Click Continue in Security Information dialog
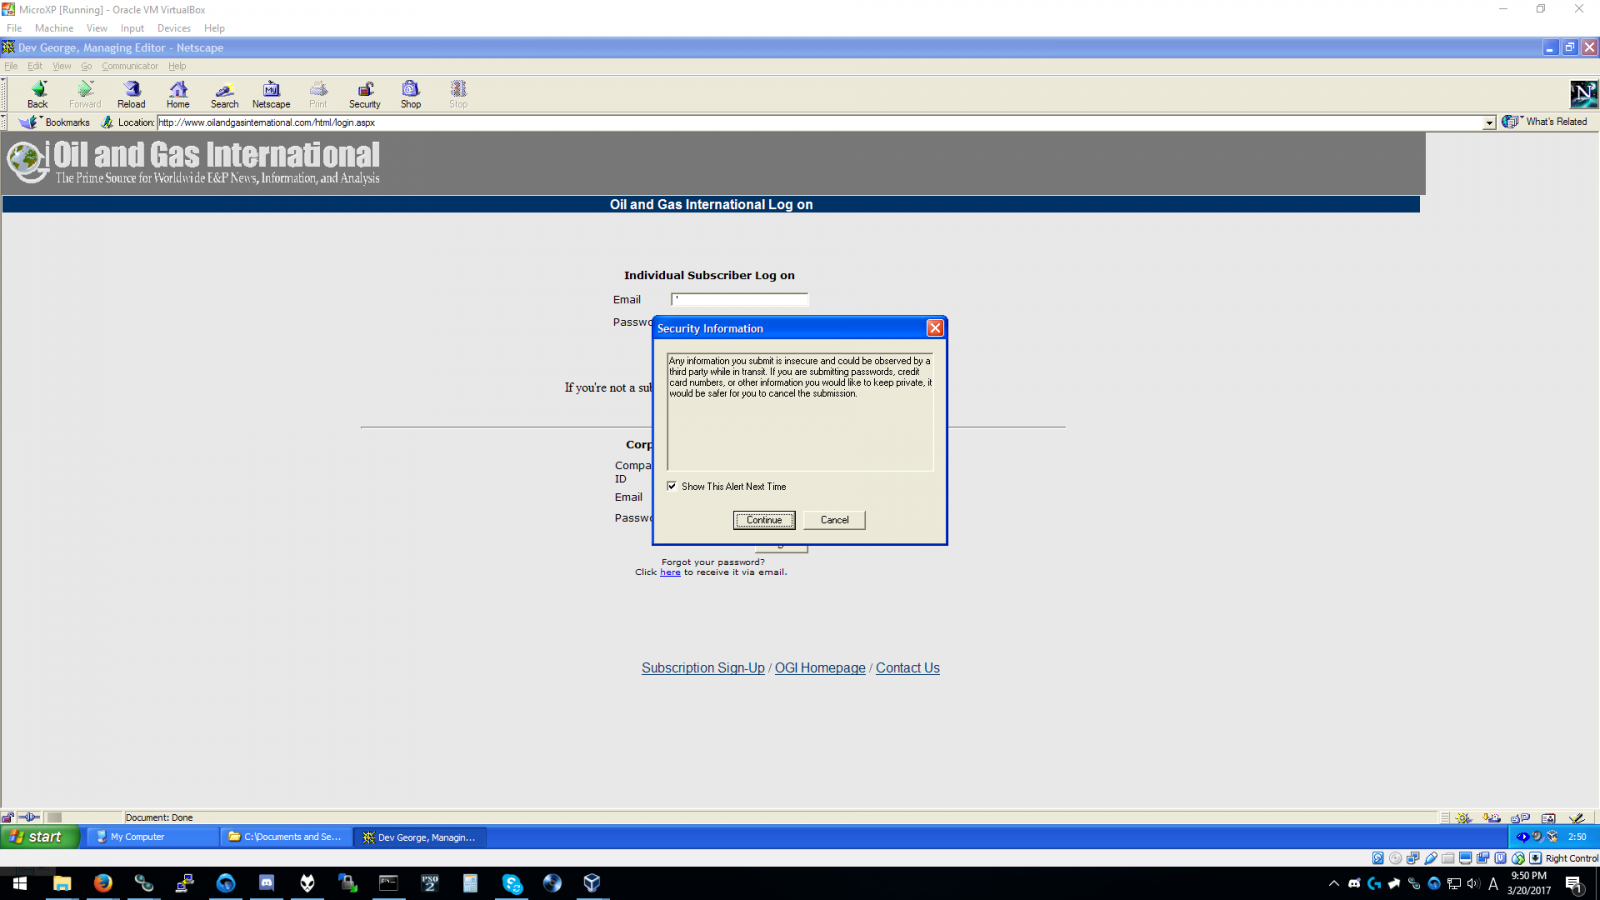Screen dimensions: 1600x900 (x=764, y=520)
